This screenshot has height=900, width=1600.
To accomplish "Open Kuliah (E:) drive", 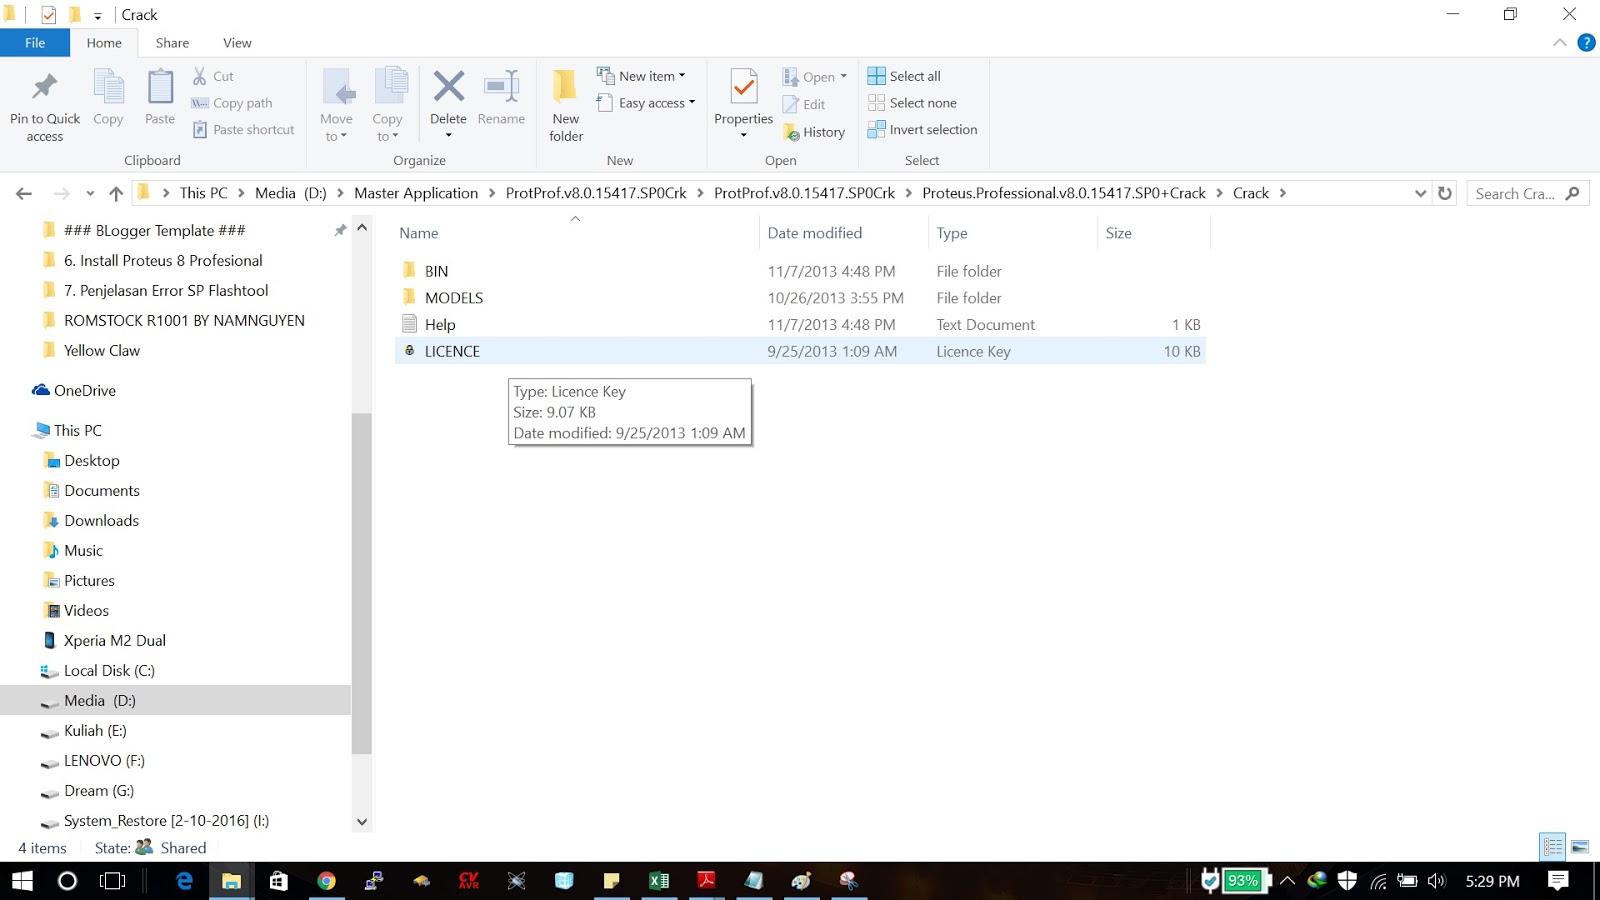I will (95, 731).
